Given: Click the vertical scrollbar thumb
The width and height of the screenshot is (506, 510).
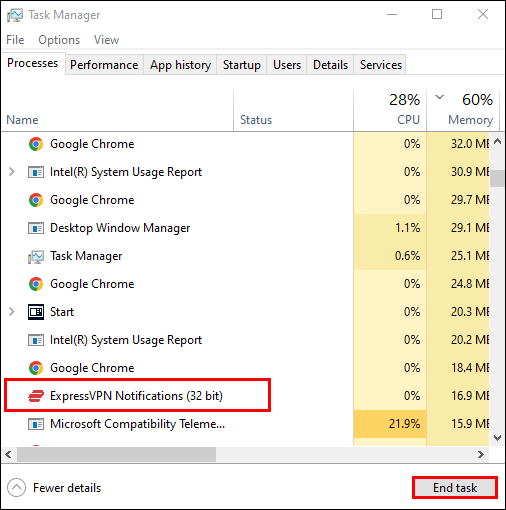Looking at the screenshot, I should (x=497, y=179).
